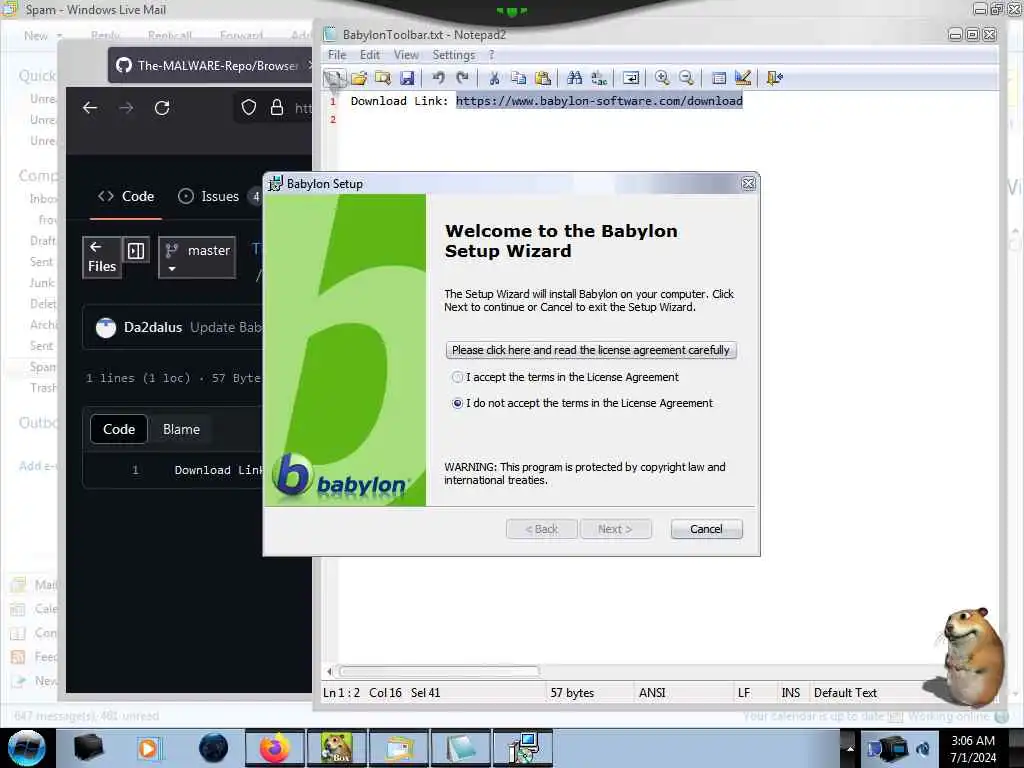Select I accept the terms radio button
The image size is (1024, 768).
[457, 377]
